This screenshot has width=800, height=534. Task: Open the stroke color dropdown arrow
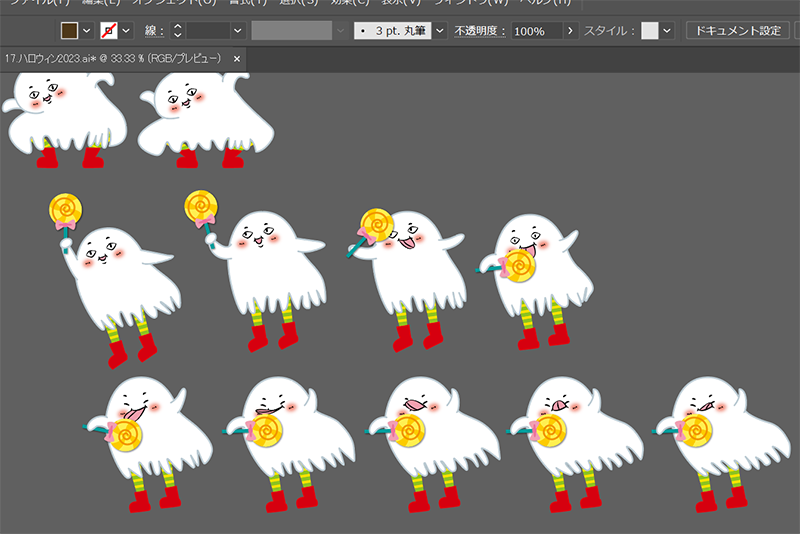[x=127, y=31]
